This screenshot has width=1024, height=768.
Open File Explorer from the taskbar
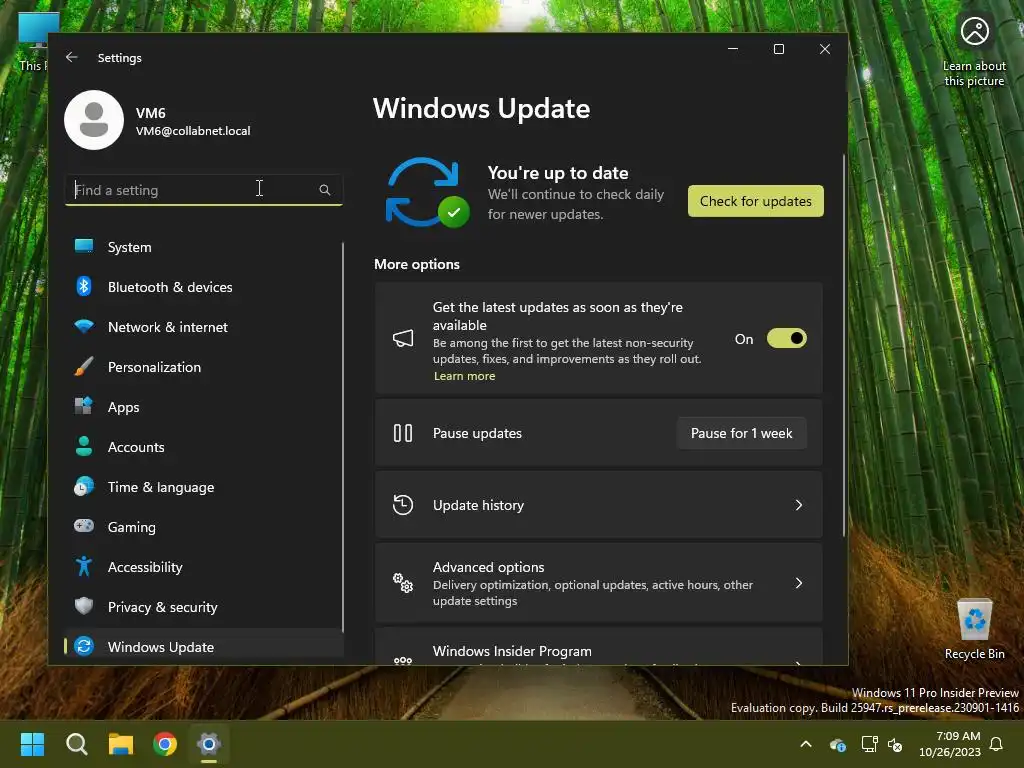[121, 744]
